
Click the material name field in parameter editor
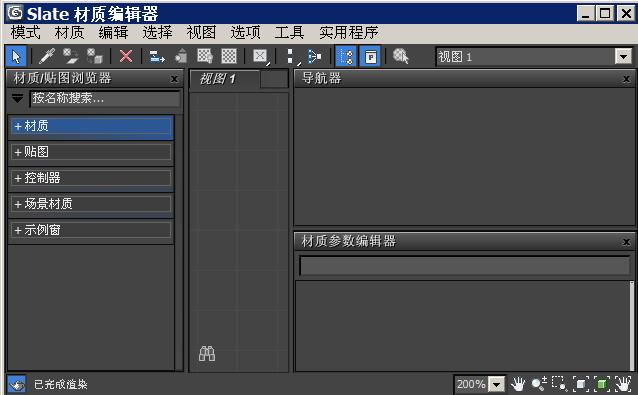[x=465, y=266]
